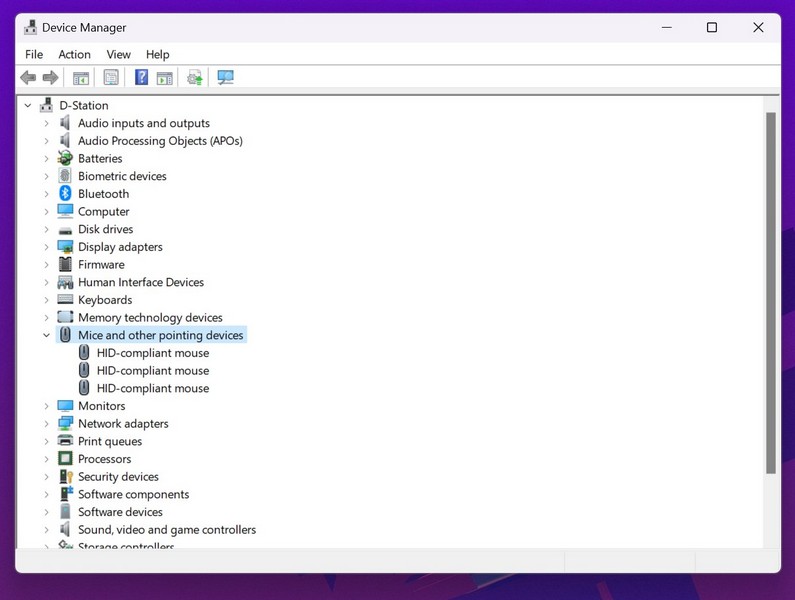The image size is (795, 600).
Task: Click the vertical scrollbar thumb
Action: 770,290
